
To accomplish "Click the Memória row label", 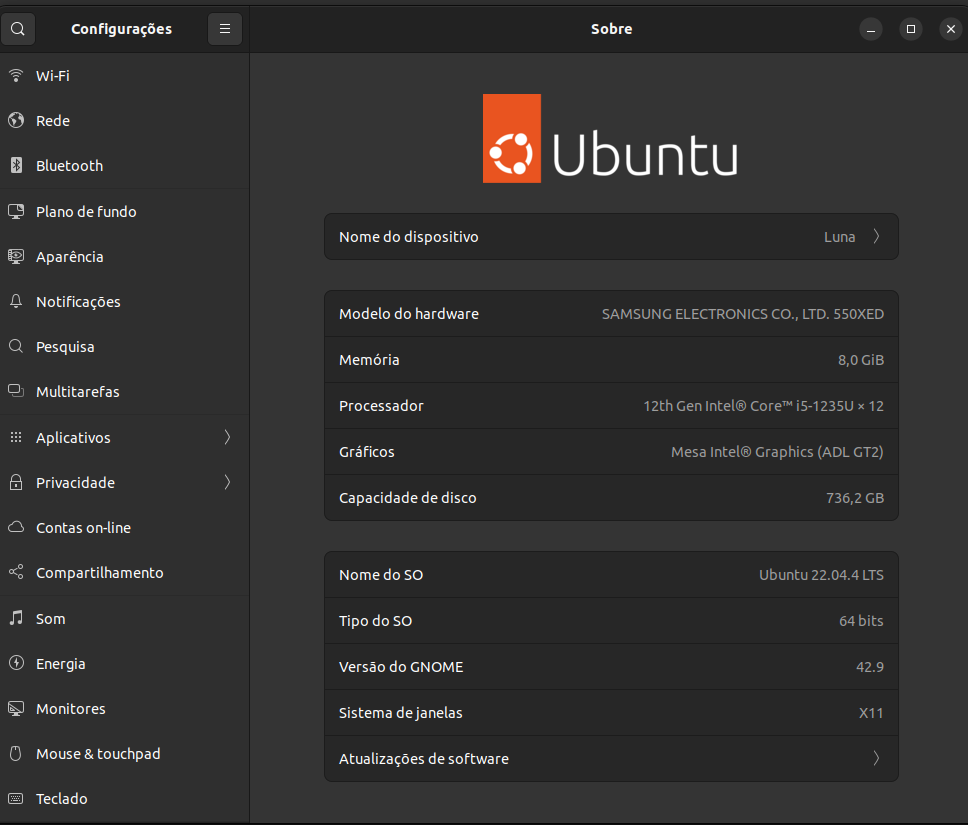I will (x=369, y=359).
